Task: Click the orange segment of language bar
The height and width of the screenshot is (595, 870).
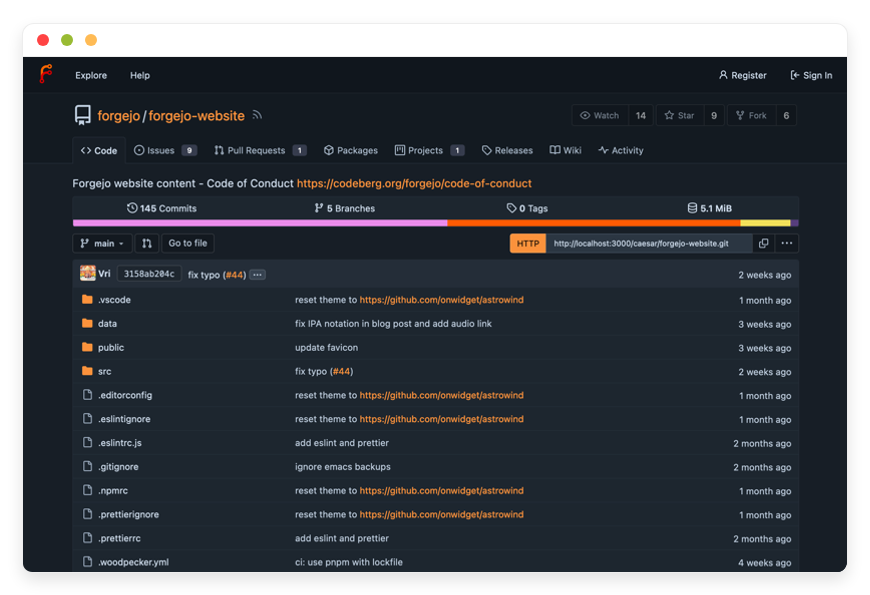Action: [594, 223]
